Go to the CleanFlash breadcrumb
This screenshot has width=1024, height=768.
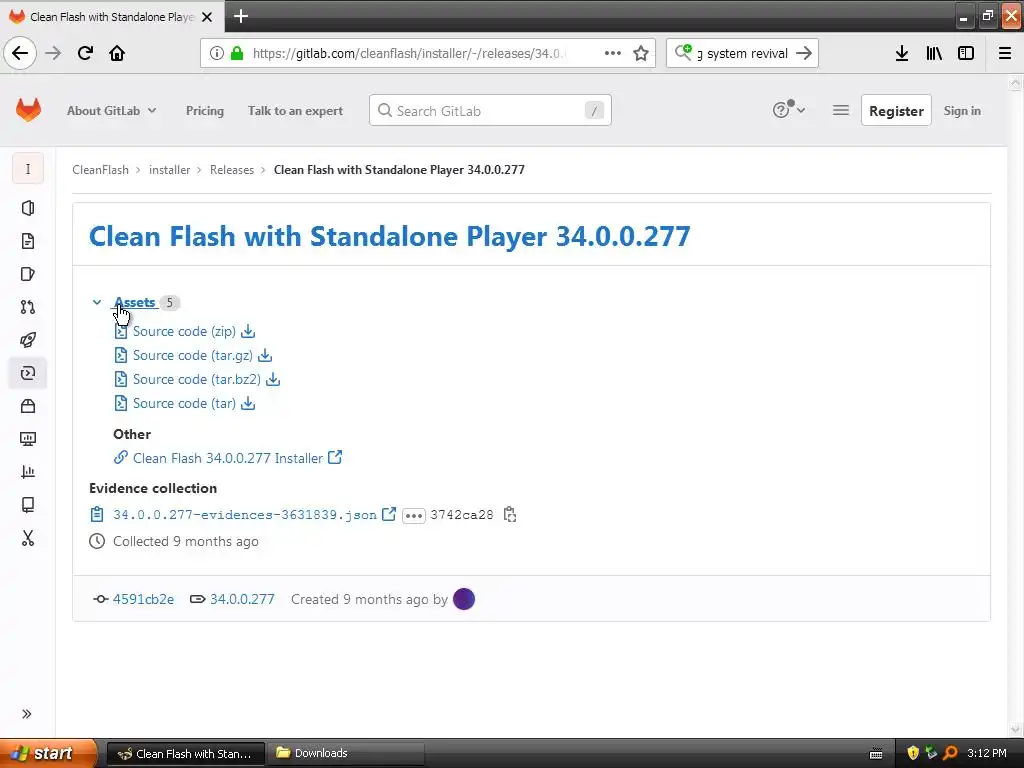tap(101, 170)
